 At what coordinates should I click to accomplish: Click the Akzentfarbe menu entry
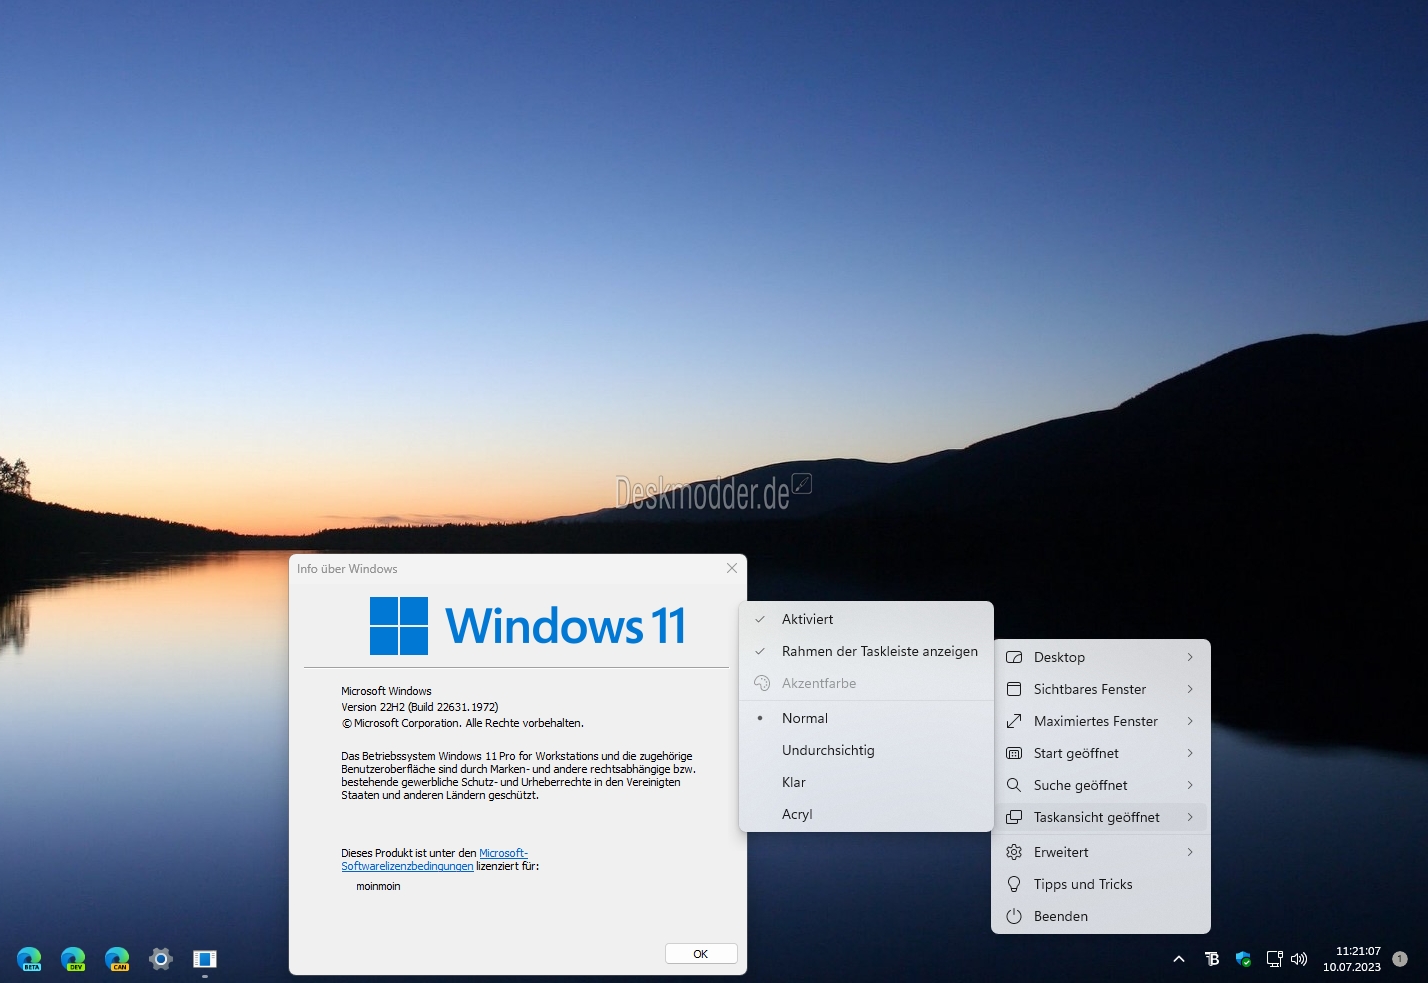[x=866, y=683]
